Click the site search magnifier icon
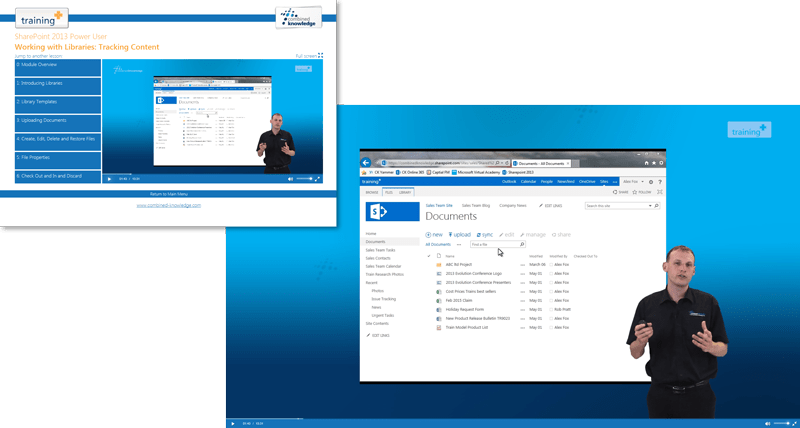The width and height of the screenshot is (800, 428). point(657,206)
